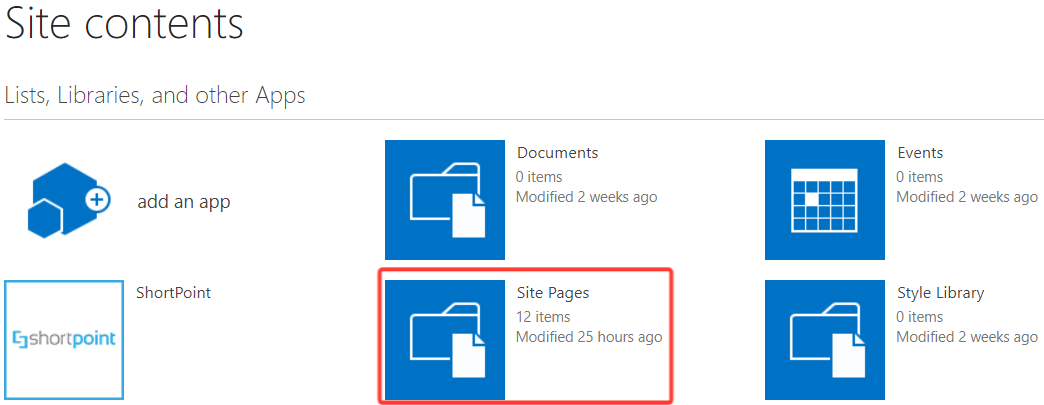Open the Documents library folder icon
Viewport: 1044px width, 405px height.
445,200
